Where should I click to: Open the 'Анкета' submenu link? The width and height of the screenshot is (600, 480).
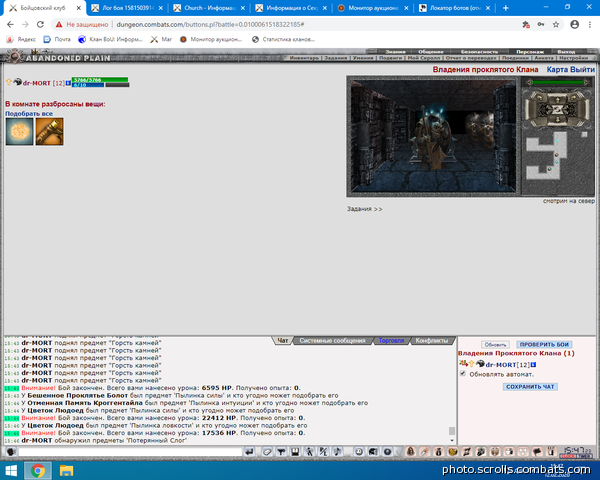(544, 58)
